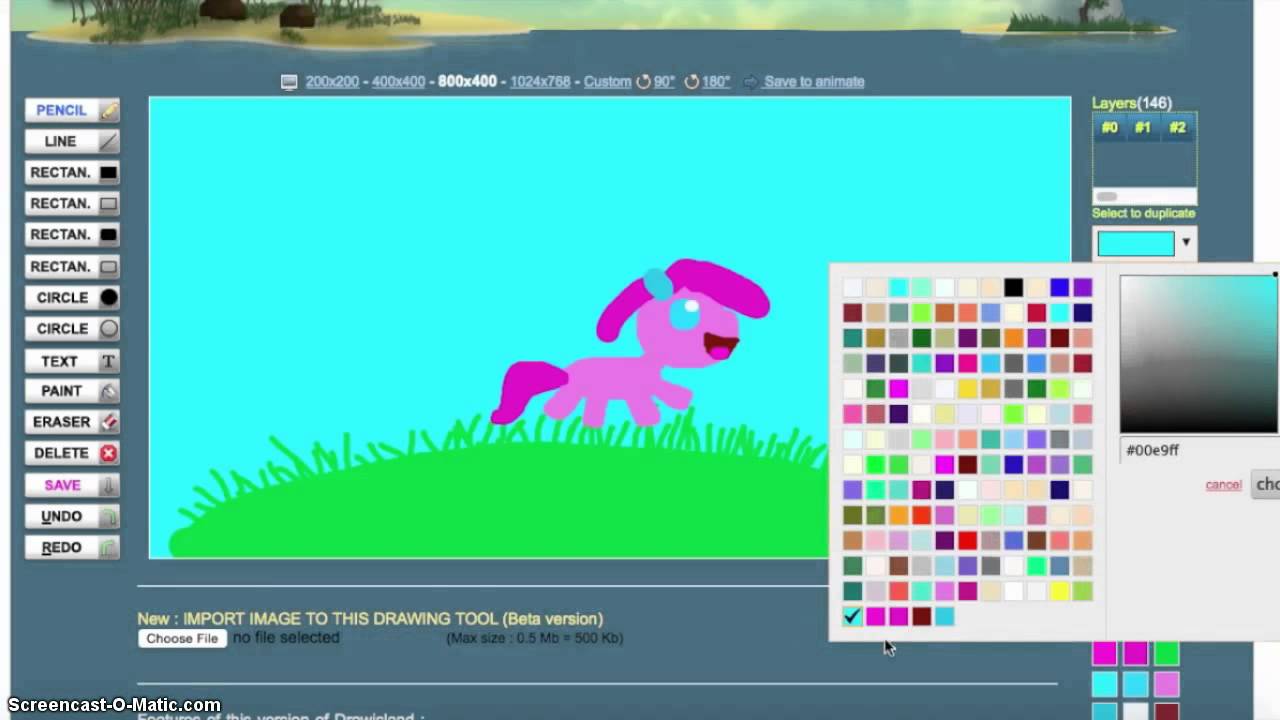Pick the black swatch in color palette
1280x720 pixels.
[x=1013, y=288]
